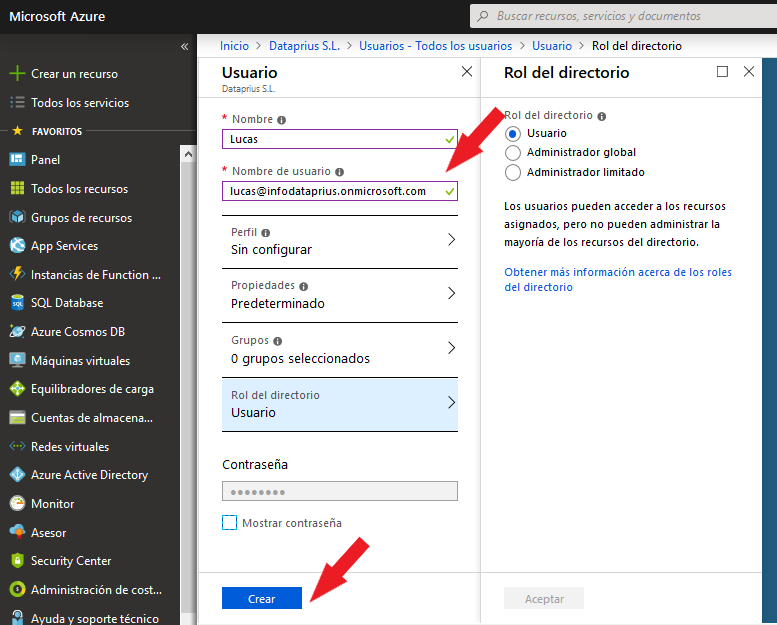The width and height of the screenshot is (777, 625).
Task: Open Security Center in sidebar
Action: click(71, 561)
